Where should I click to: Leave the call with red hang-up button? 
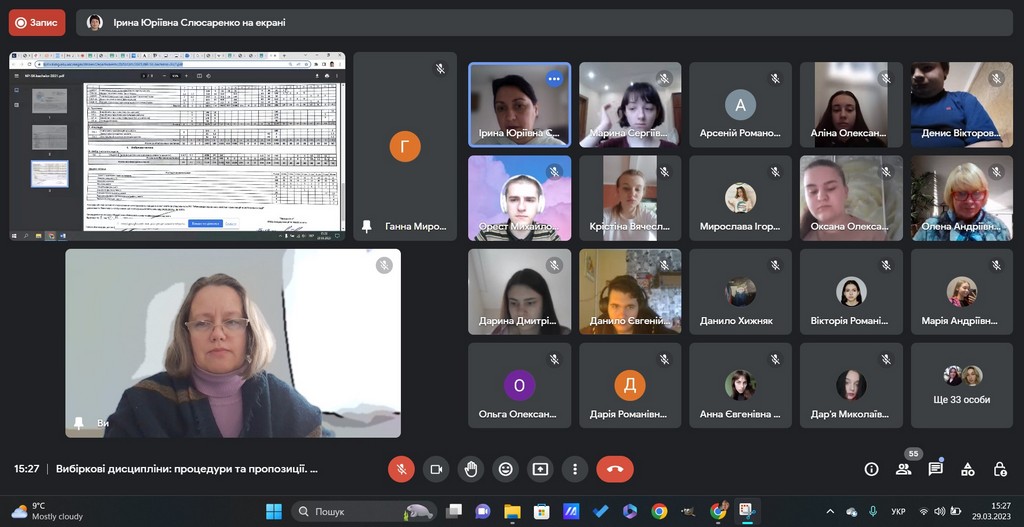tap(614, 469)
